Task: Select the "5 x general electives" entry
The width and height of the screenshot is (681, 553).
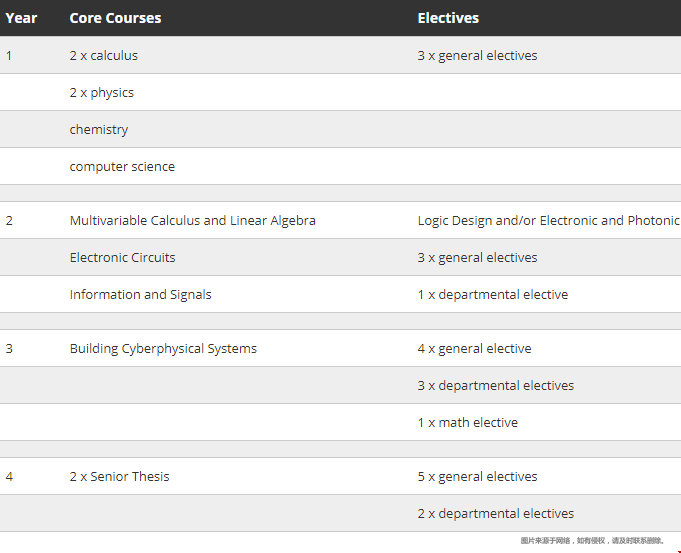Action: 478,477
